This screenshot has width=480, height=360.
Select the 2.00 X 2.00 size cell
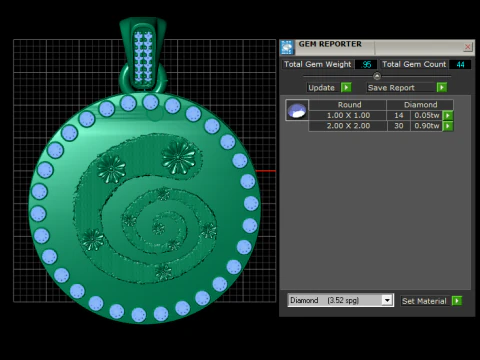point(348,126)
